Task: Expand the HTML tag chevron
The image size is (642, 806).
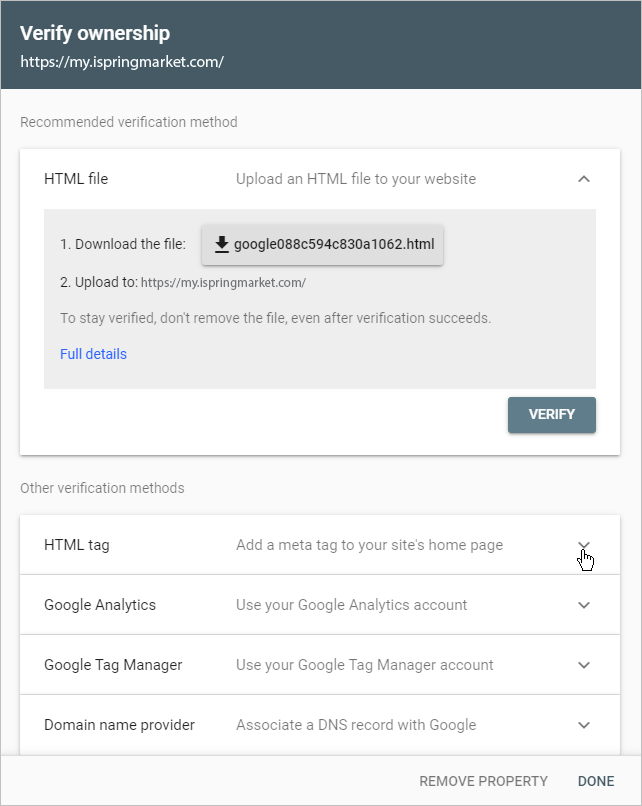Action: point(583,545)
